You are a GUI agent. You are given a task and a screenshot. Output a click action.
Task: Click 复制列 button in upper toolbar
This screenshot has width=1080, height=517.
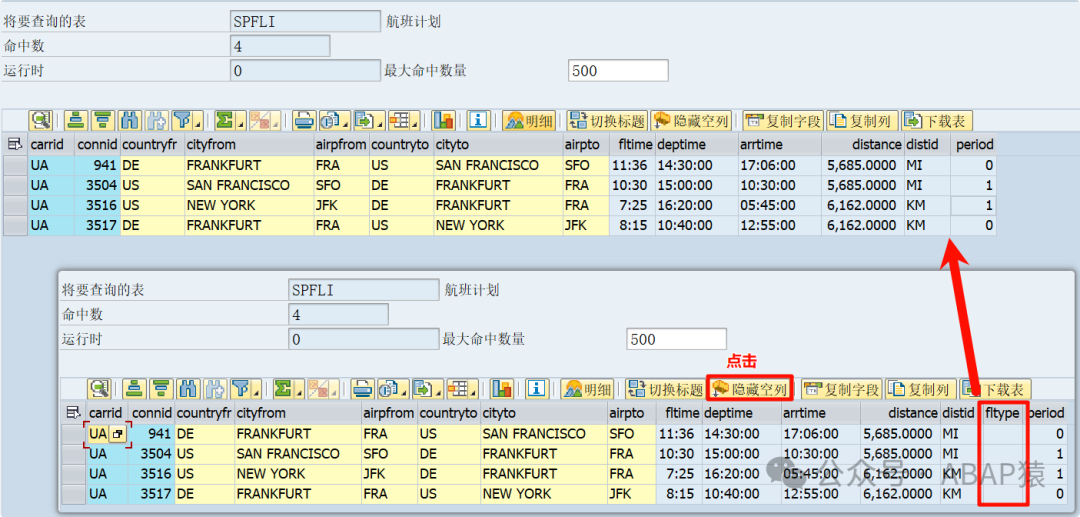pos(861,121)
